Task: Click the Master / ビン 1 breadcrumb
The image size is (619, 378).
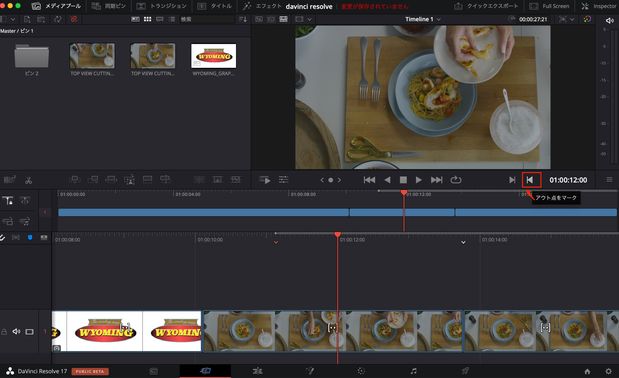Action: point(17,31)
